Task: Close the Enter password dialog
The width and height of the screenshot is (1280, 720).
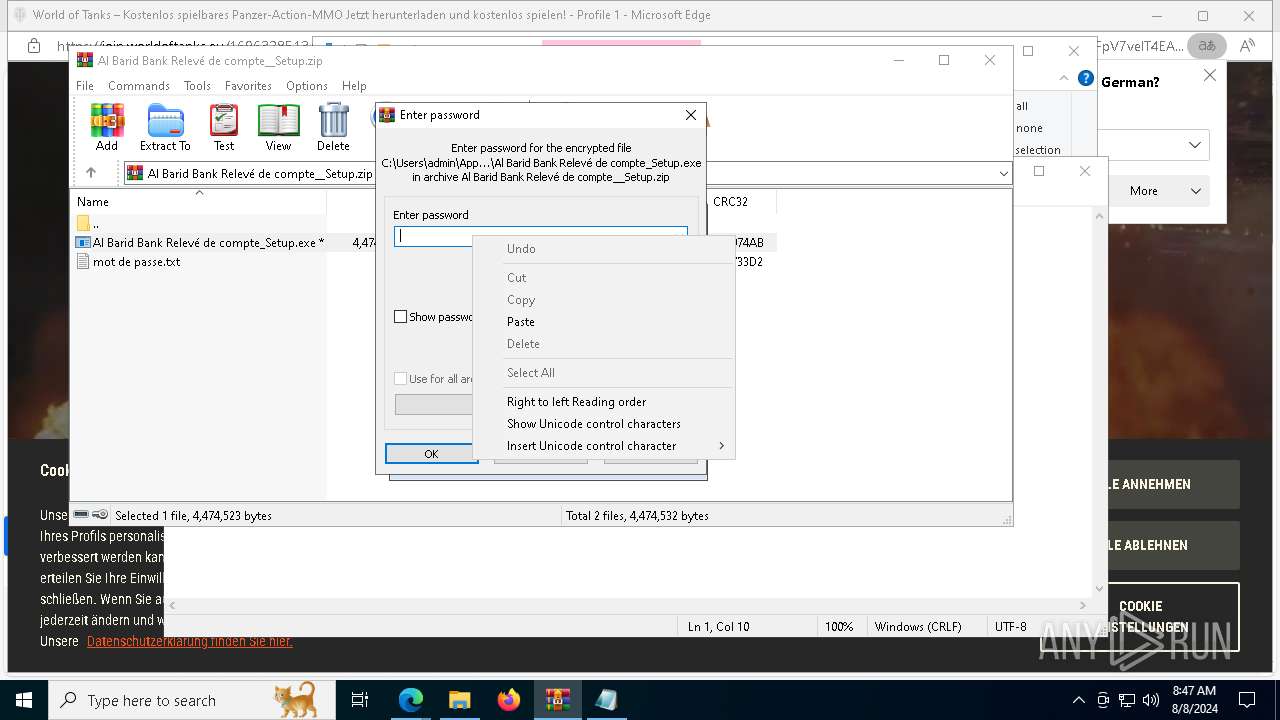Action: tap(690, 115)
